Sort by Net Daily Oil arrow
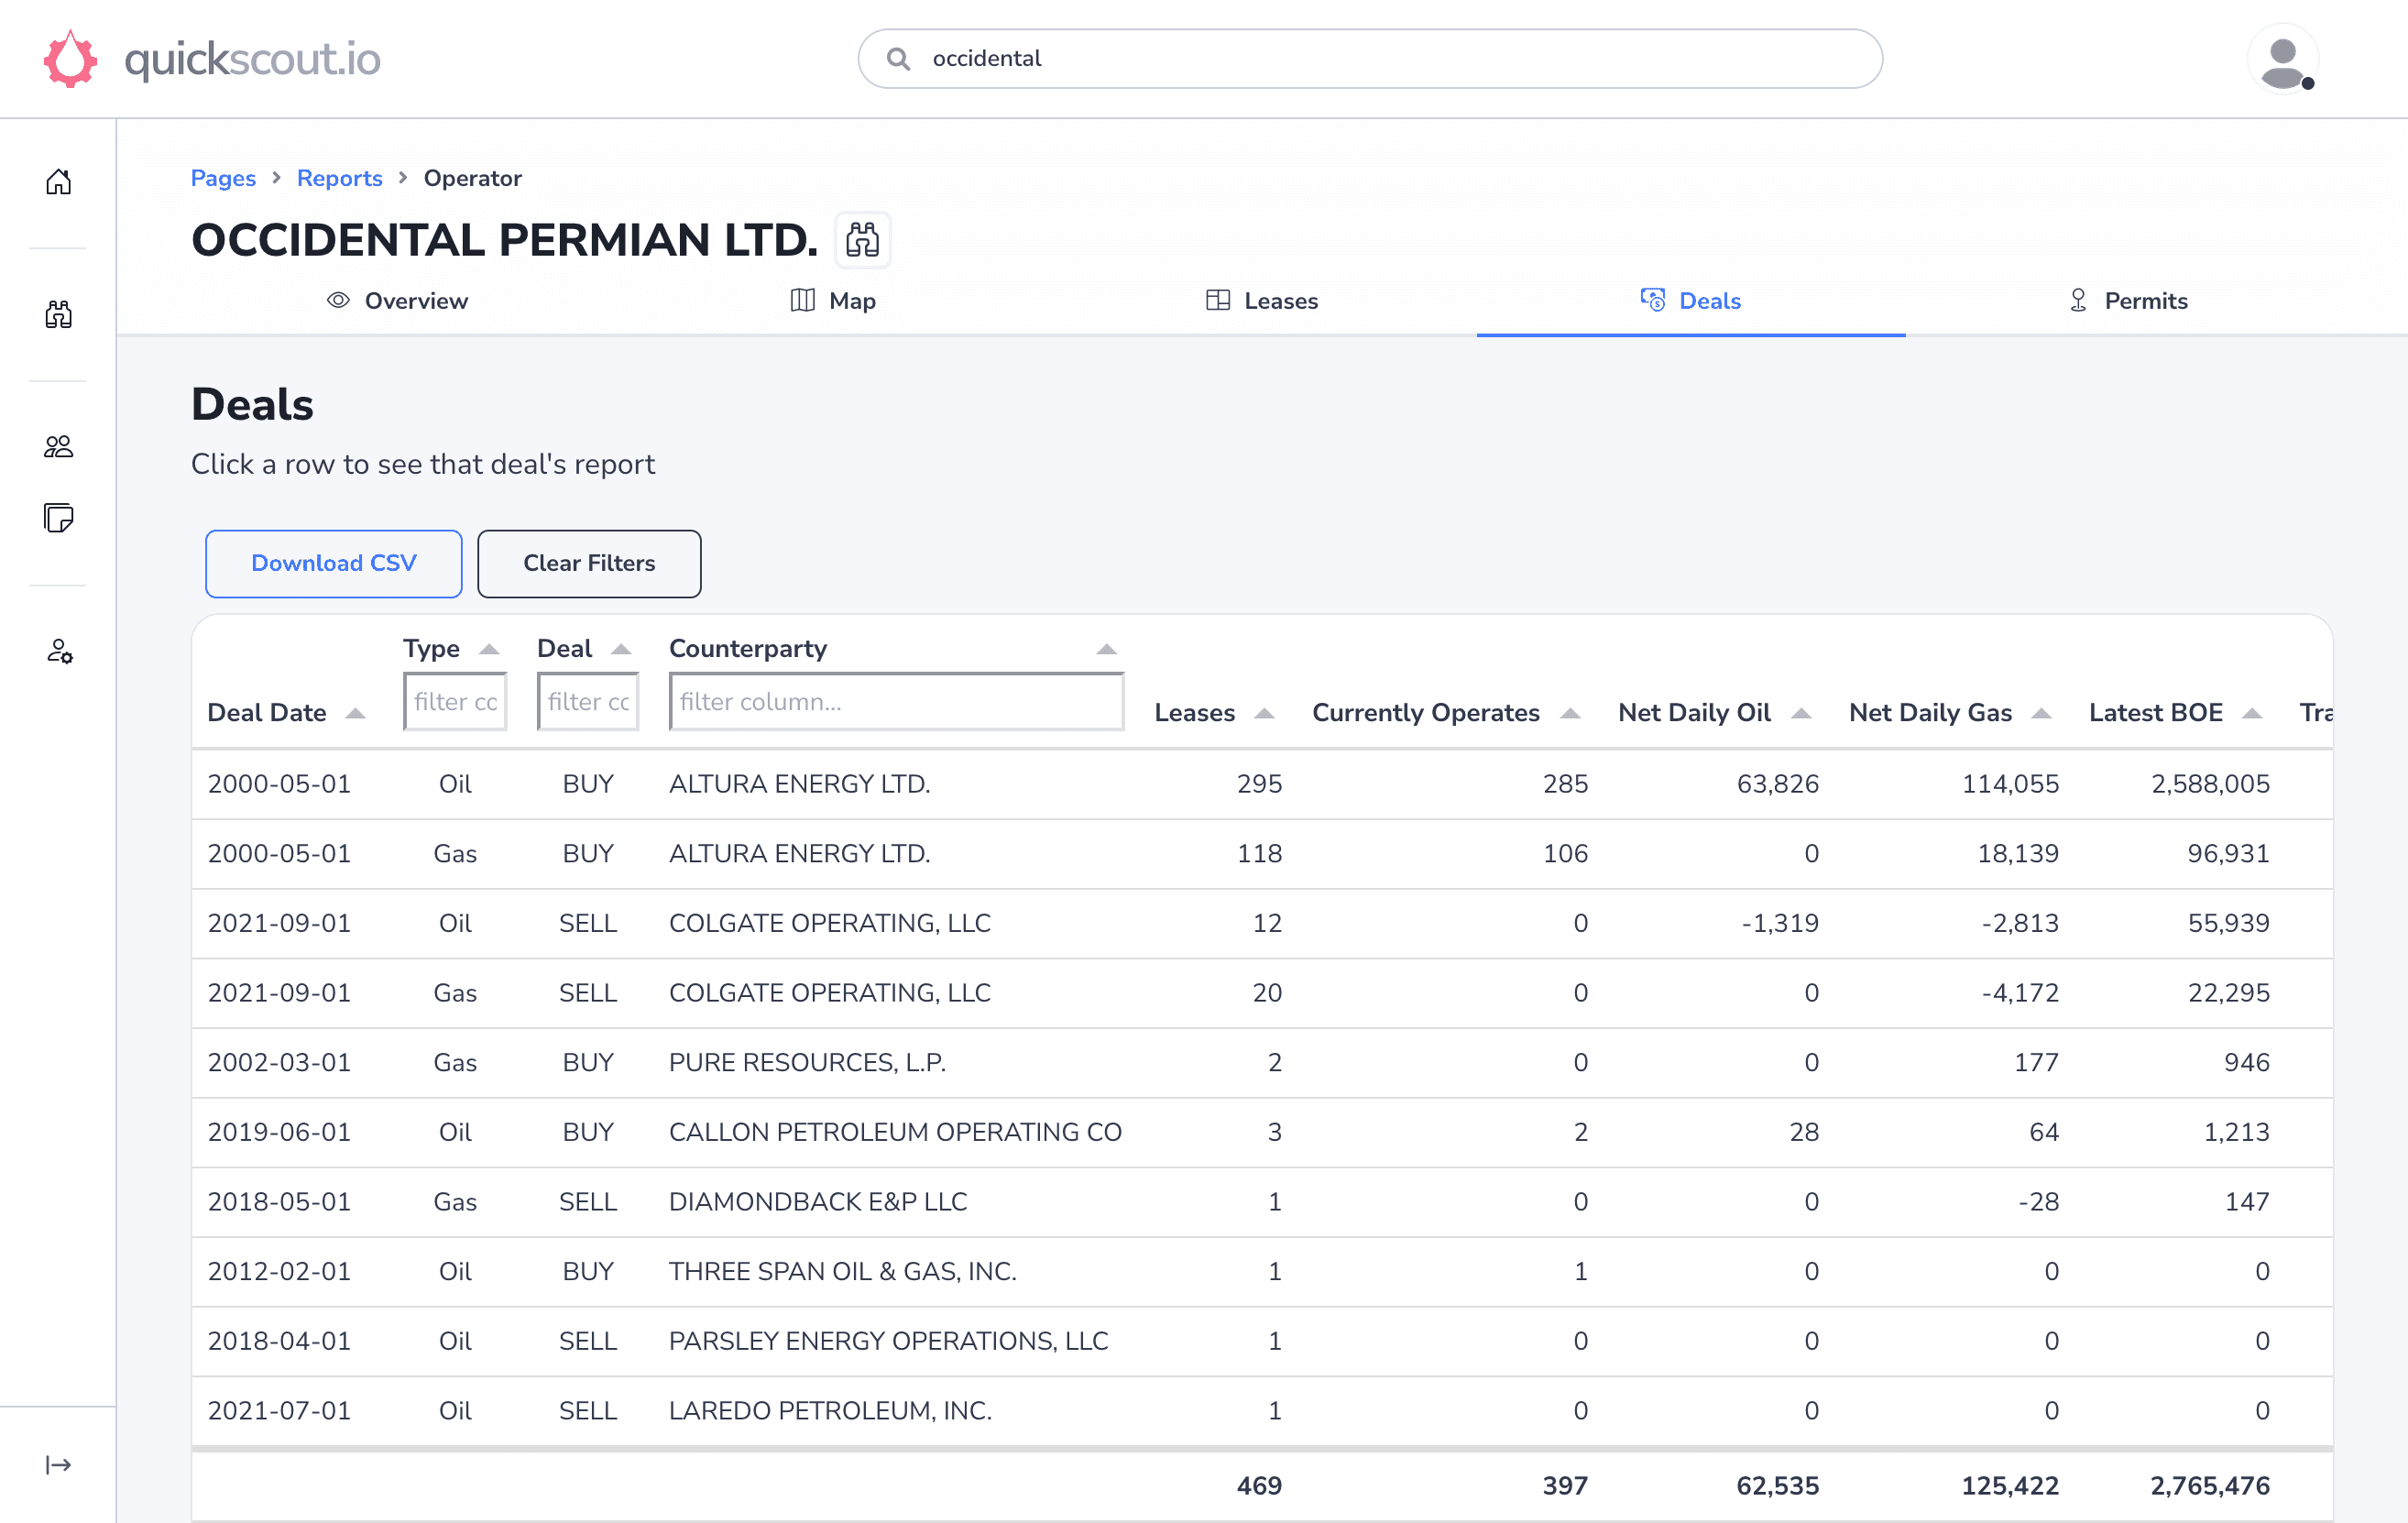The height and width of the screenshot is (1523, 2408). (1801, 713)
